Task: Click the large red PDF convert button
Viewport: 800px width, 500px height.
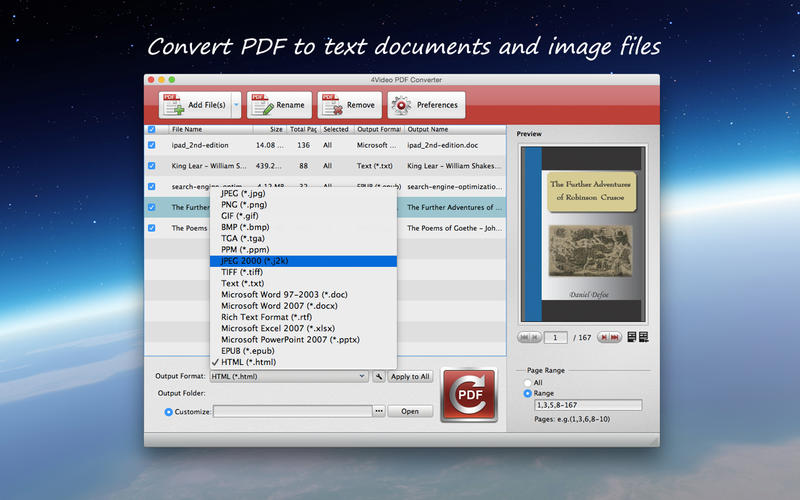Action: tap(469, 395)
